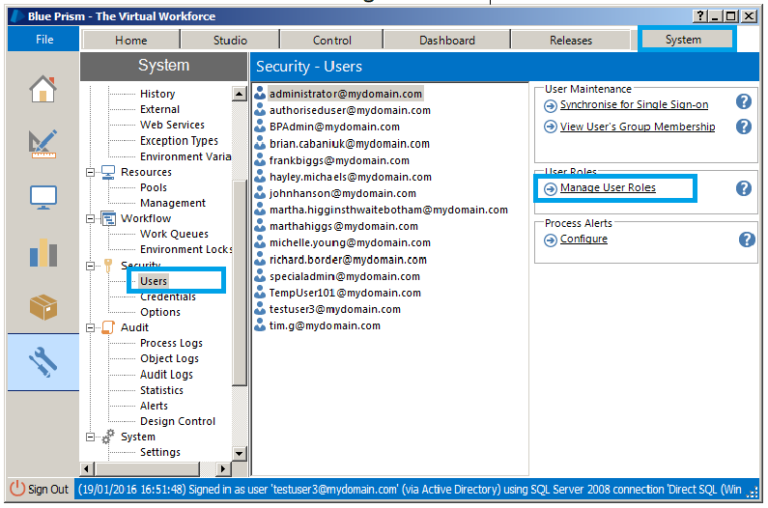Click the System gears icon in tree
768x508 pixels.
point(108,436)
